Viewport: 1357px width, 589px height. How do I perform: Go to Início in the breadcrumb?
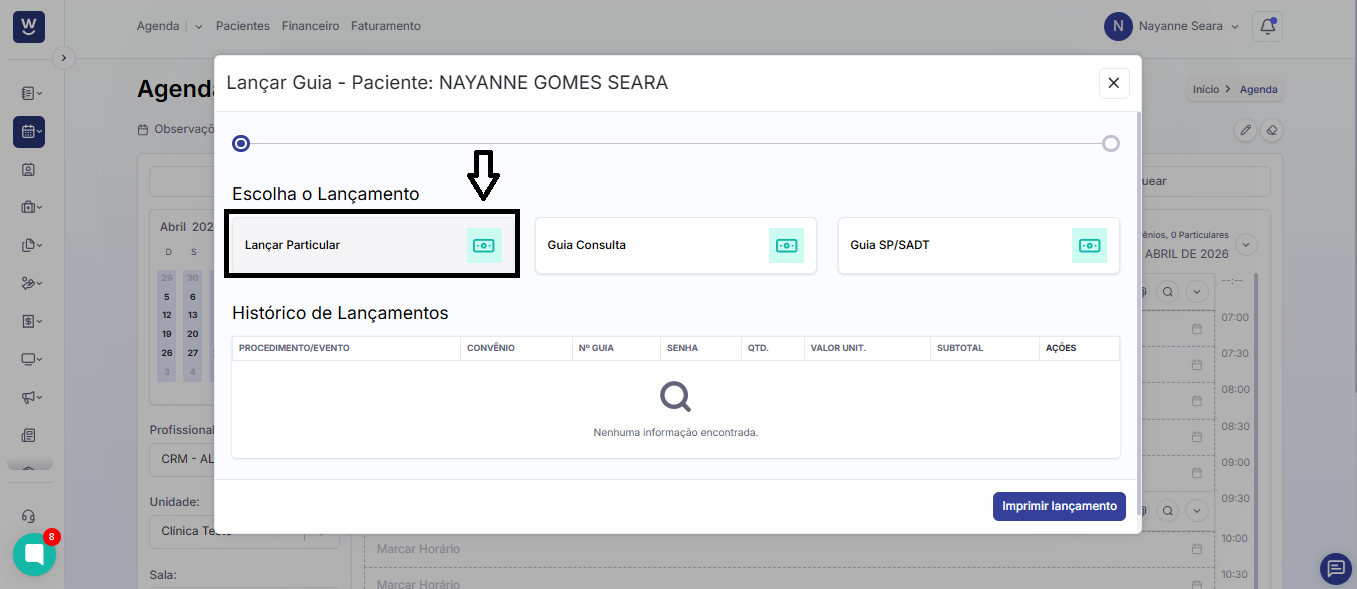[x=1206, y=89]
